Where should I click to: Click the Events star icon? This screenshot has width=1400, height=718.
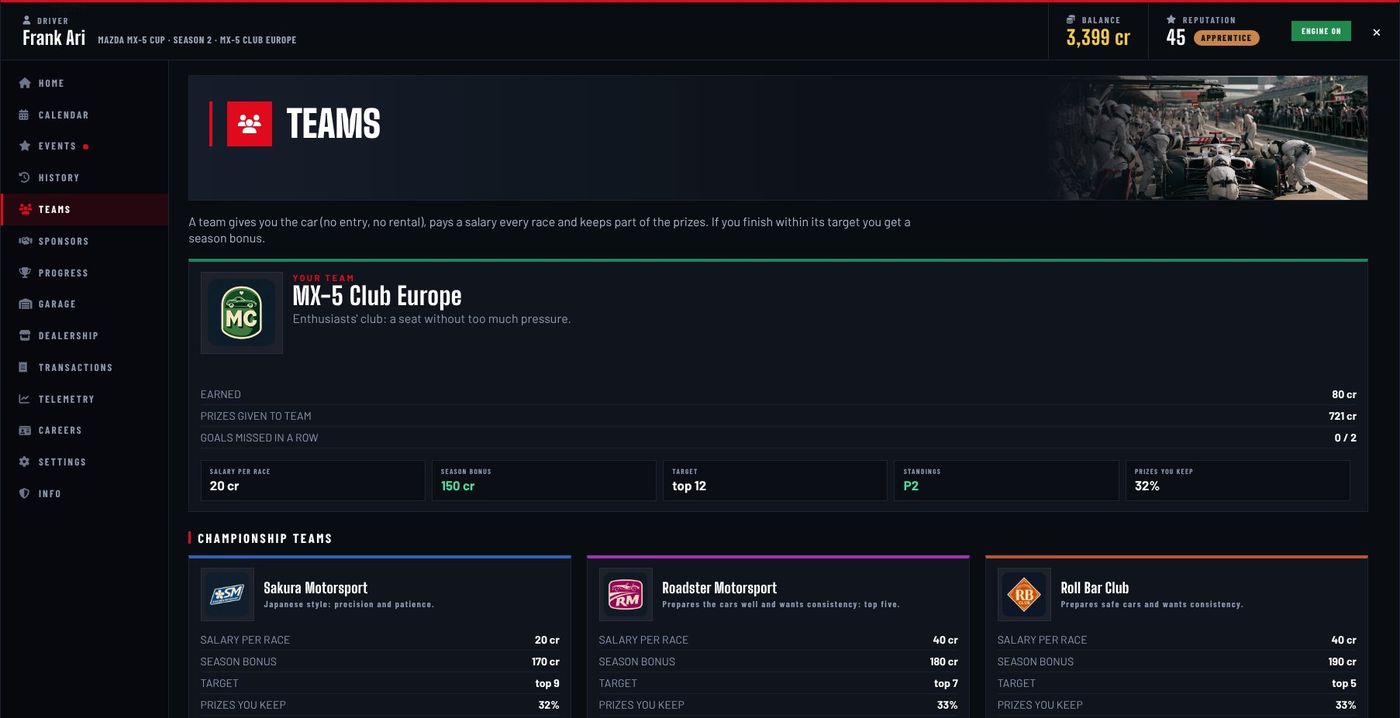[x=25, y=146]
